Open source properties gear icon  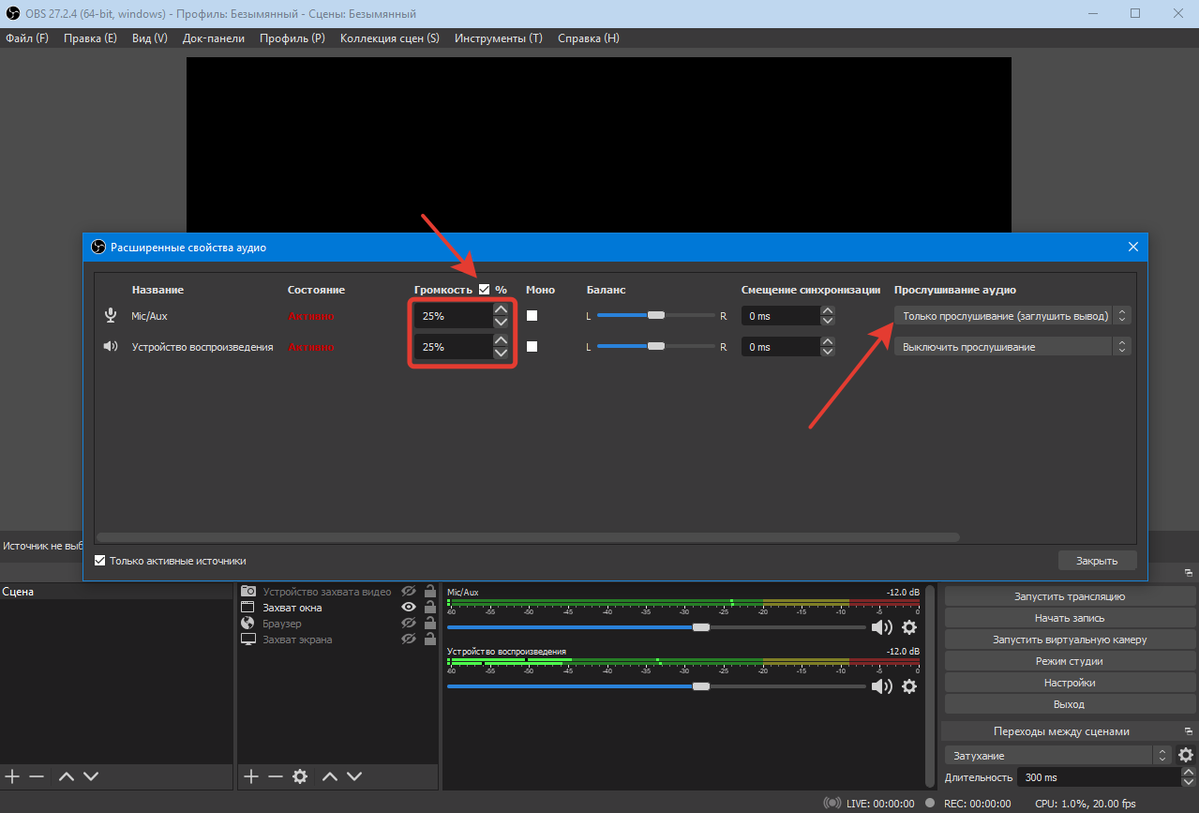299,776
